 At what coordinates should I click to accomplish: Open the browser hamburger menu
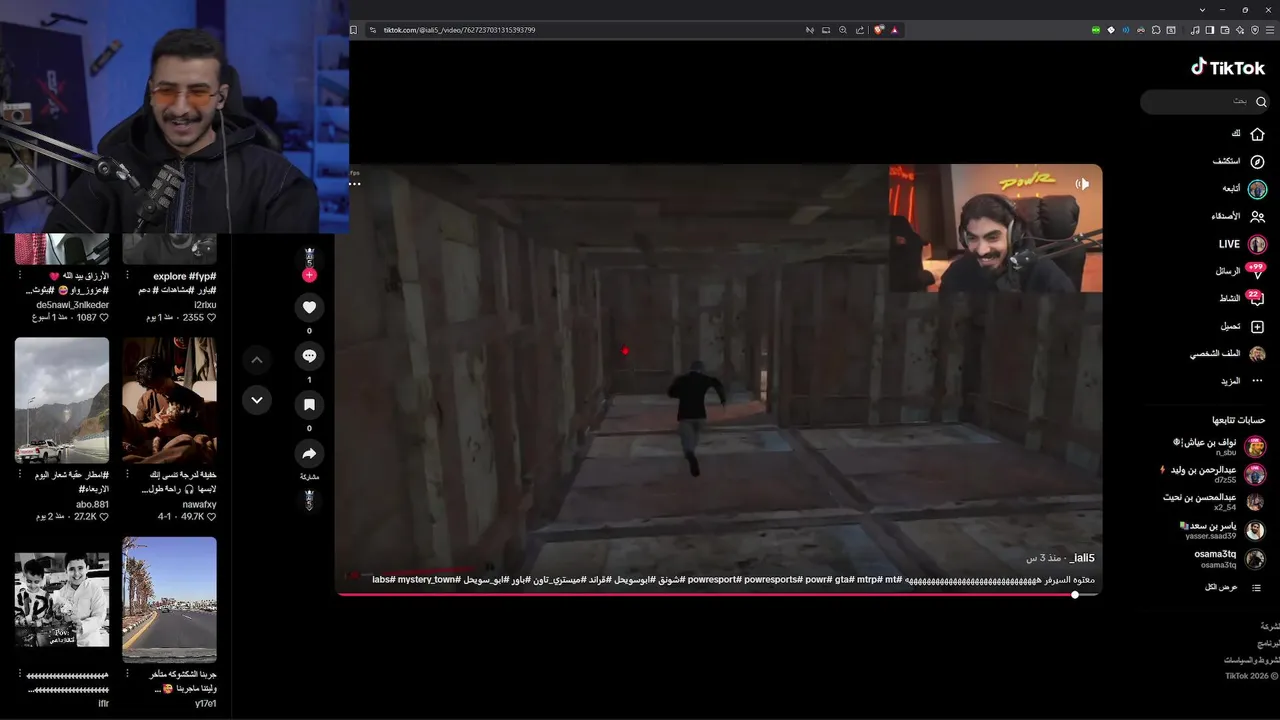pos(1270,30)
